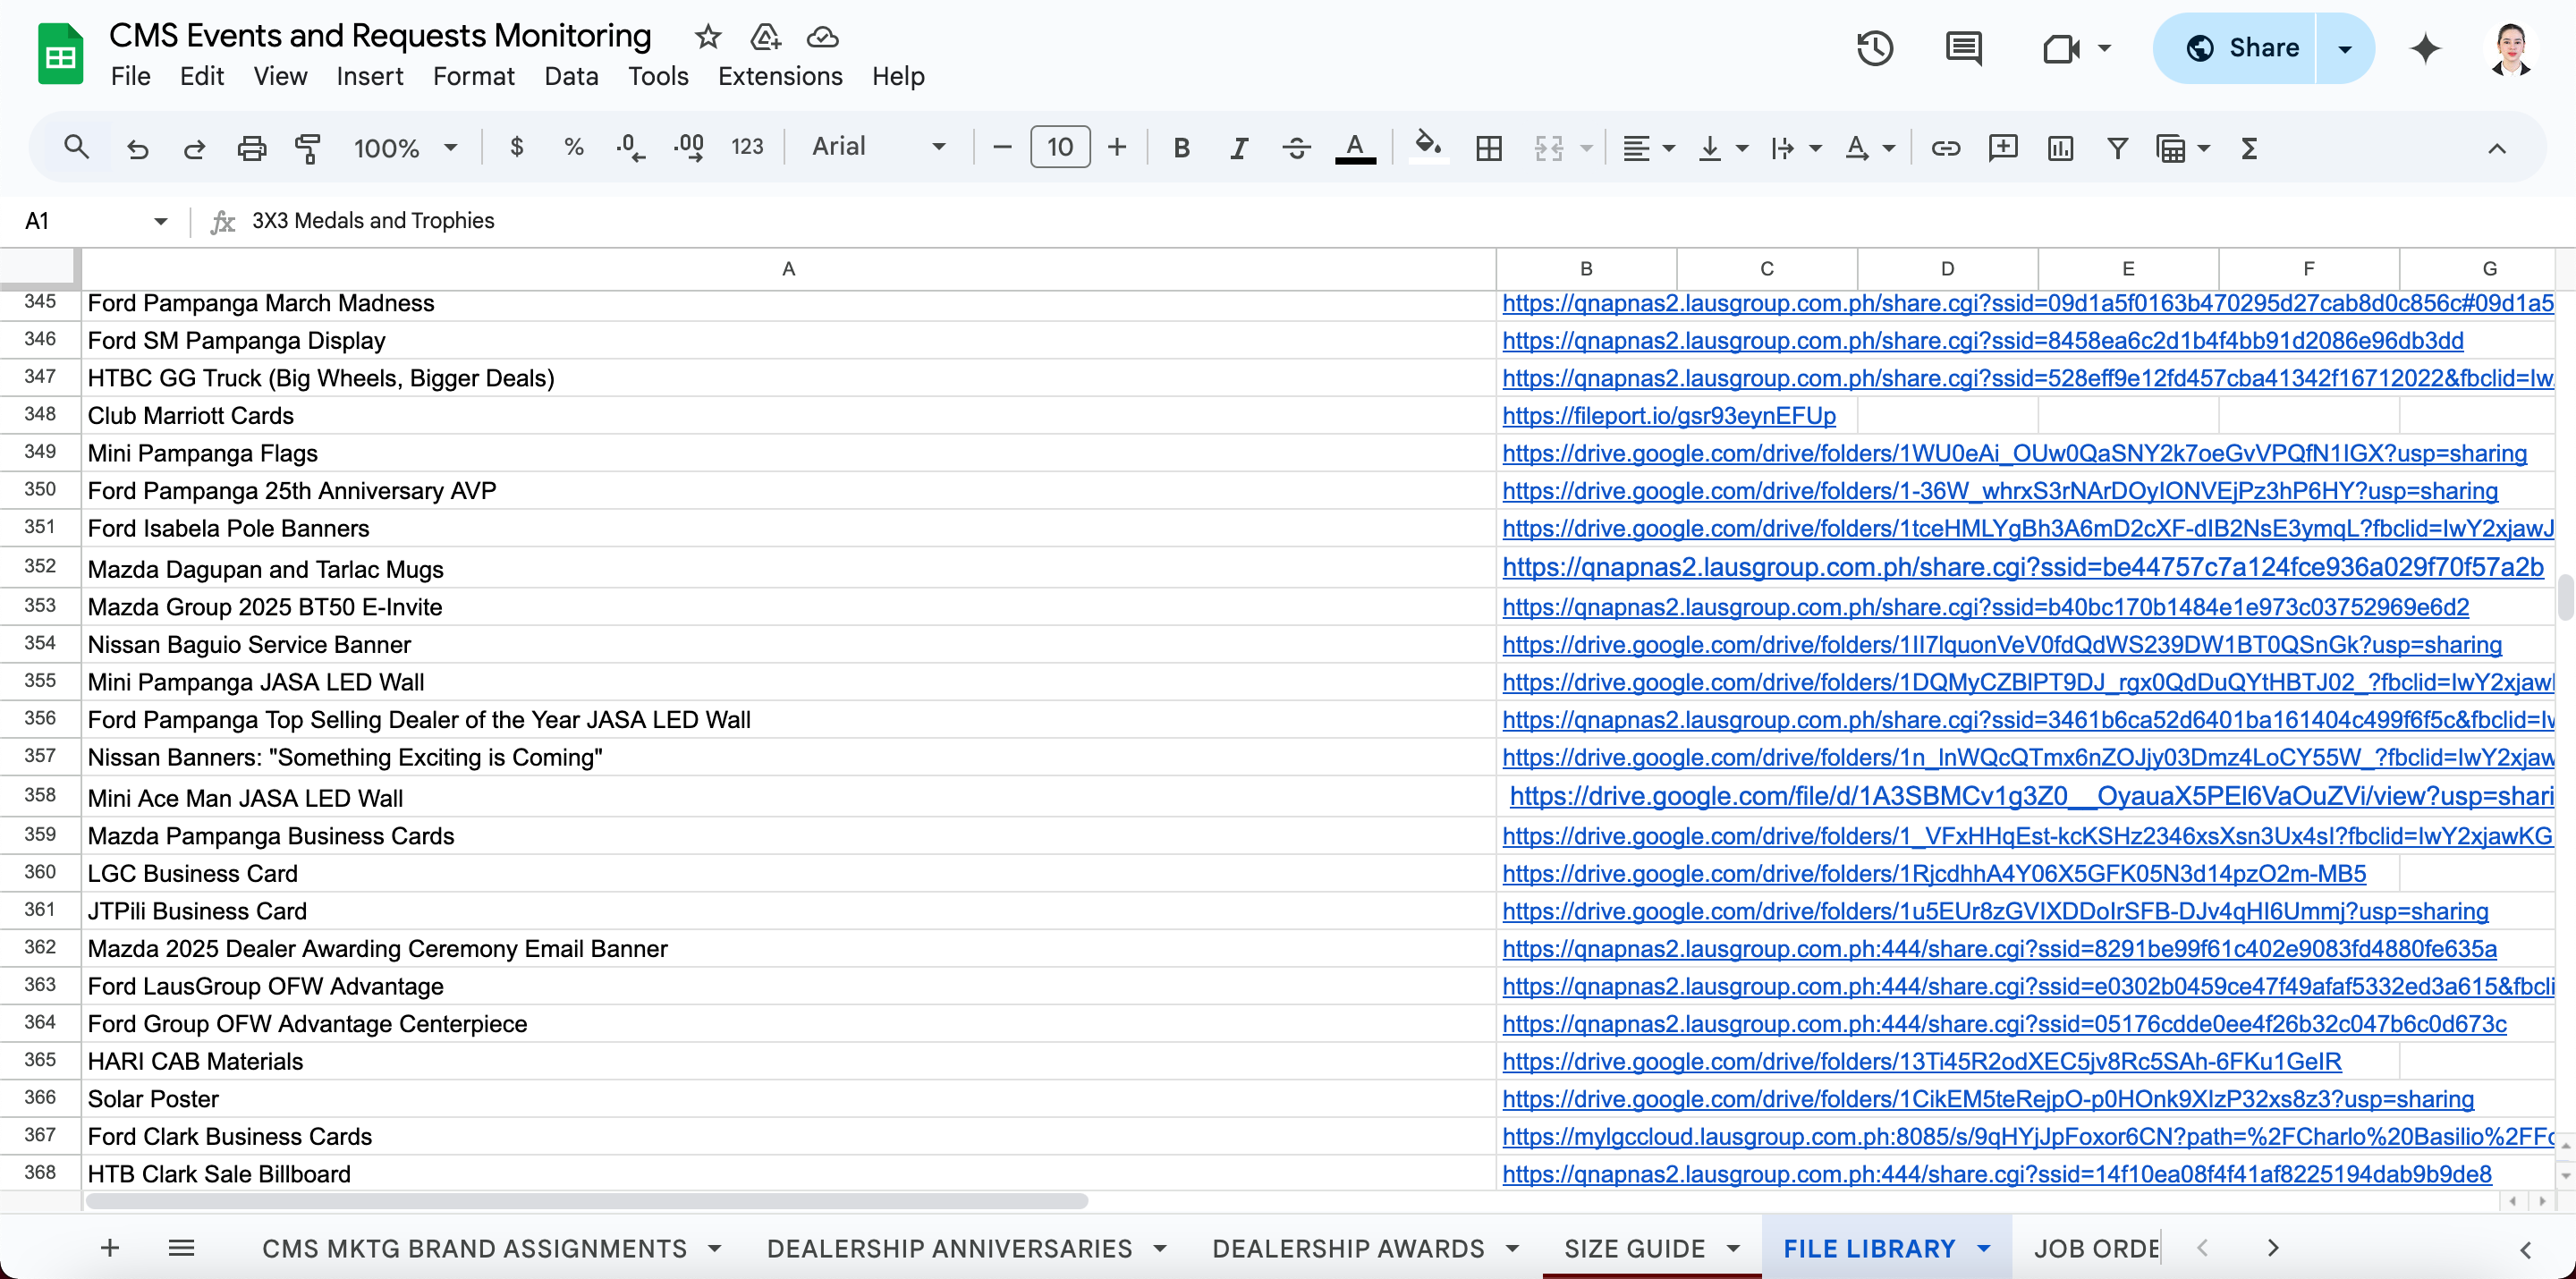The height and width of the screenshot is (1279, 2576).
Task: Open version history clock icon
Action: (1875, 48)
